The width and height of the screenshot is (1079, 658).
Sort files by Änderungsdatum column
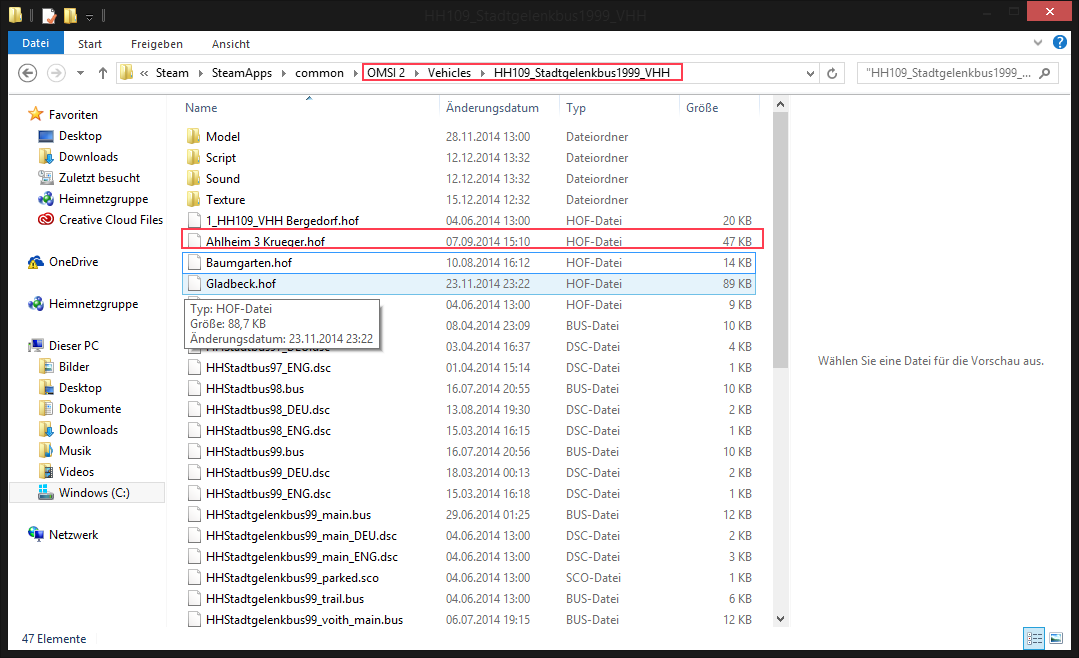[492, 108]
